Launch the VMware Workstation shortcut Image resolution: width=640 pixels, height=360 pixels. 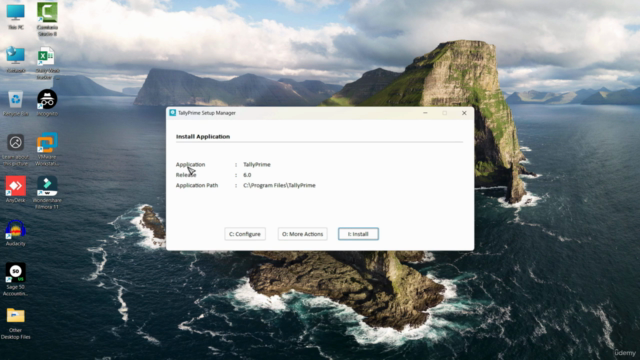(x=47, y=149)
